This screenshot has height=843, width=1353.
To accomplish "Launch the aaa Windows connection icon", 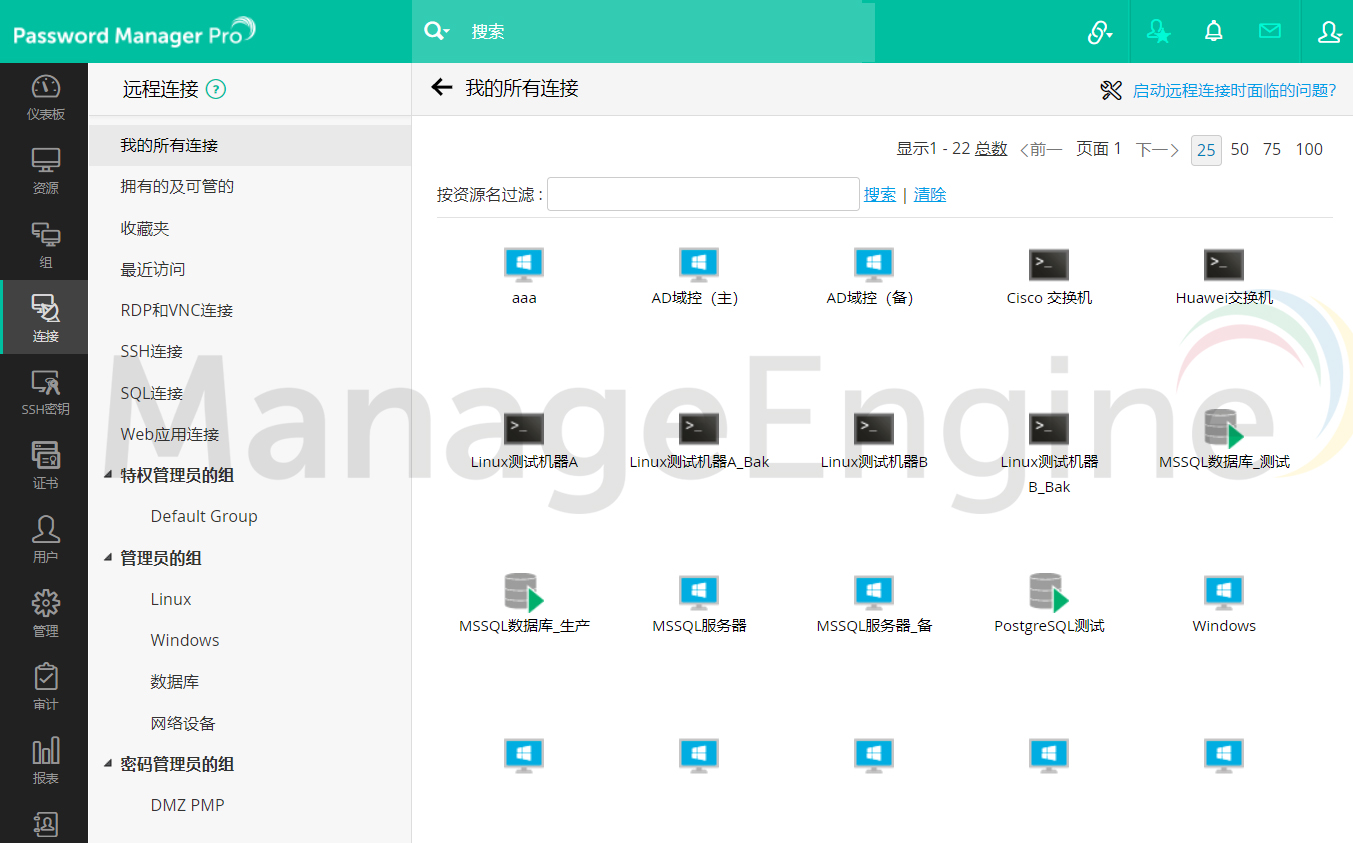I will [x=524, y=265].
